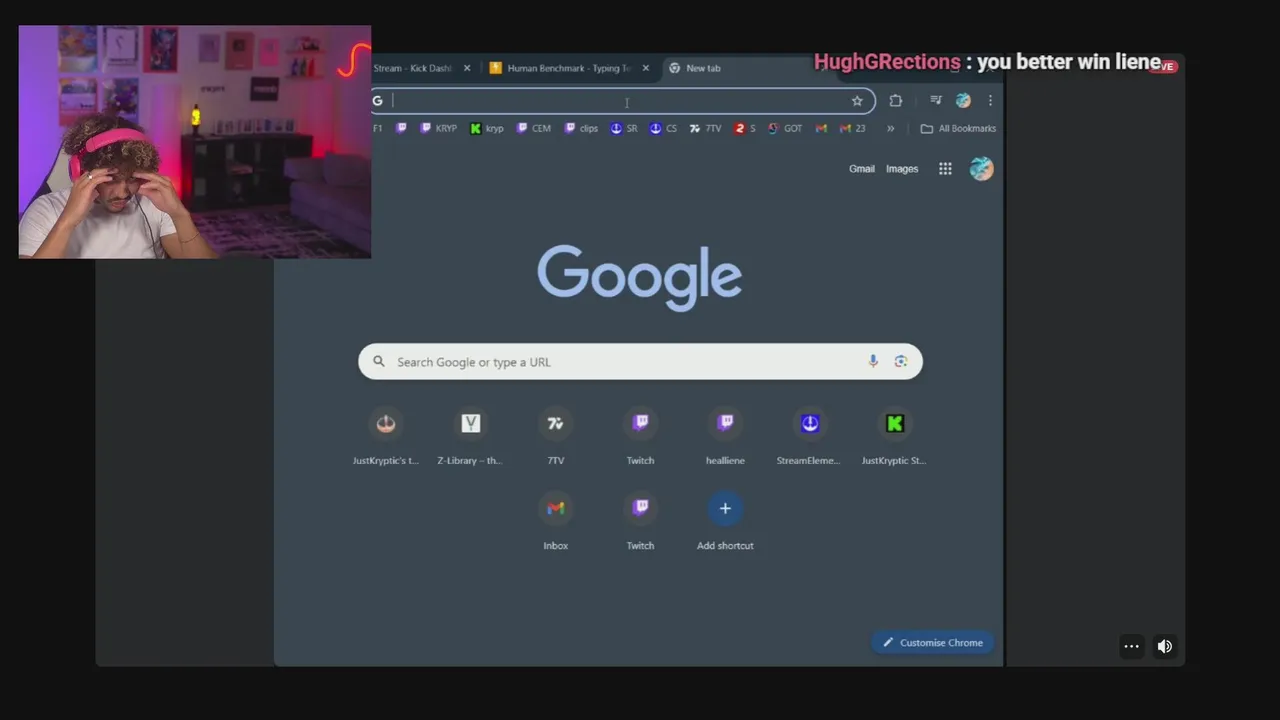Open the GOT bookmark
The image size is (1280, 720).
785,129
